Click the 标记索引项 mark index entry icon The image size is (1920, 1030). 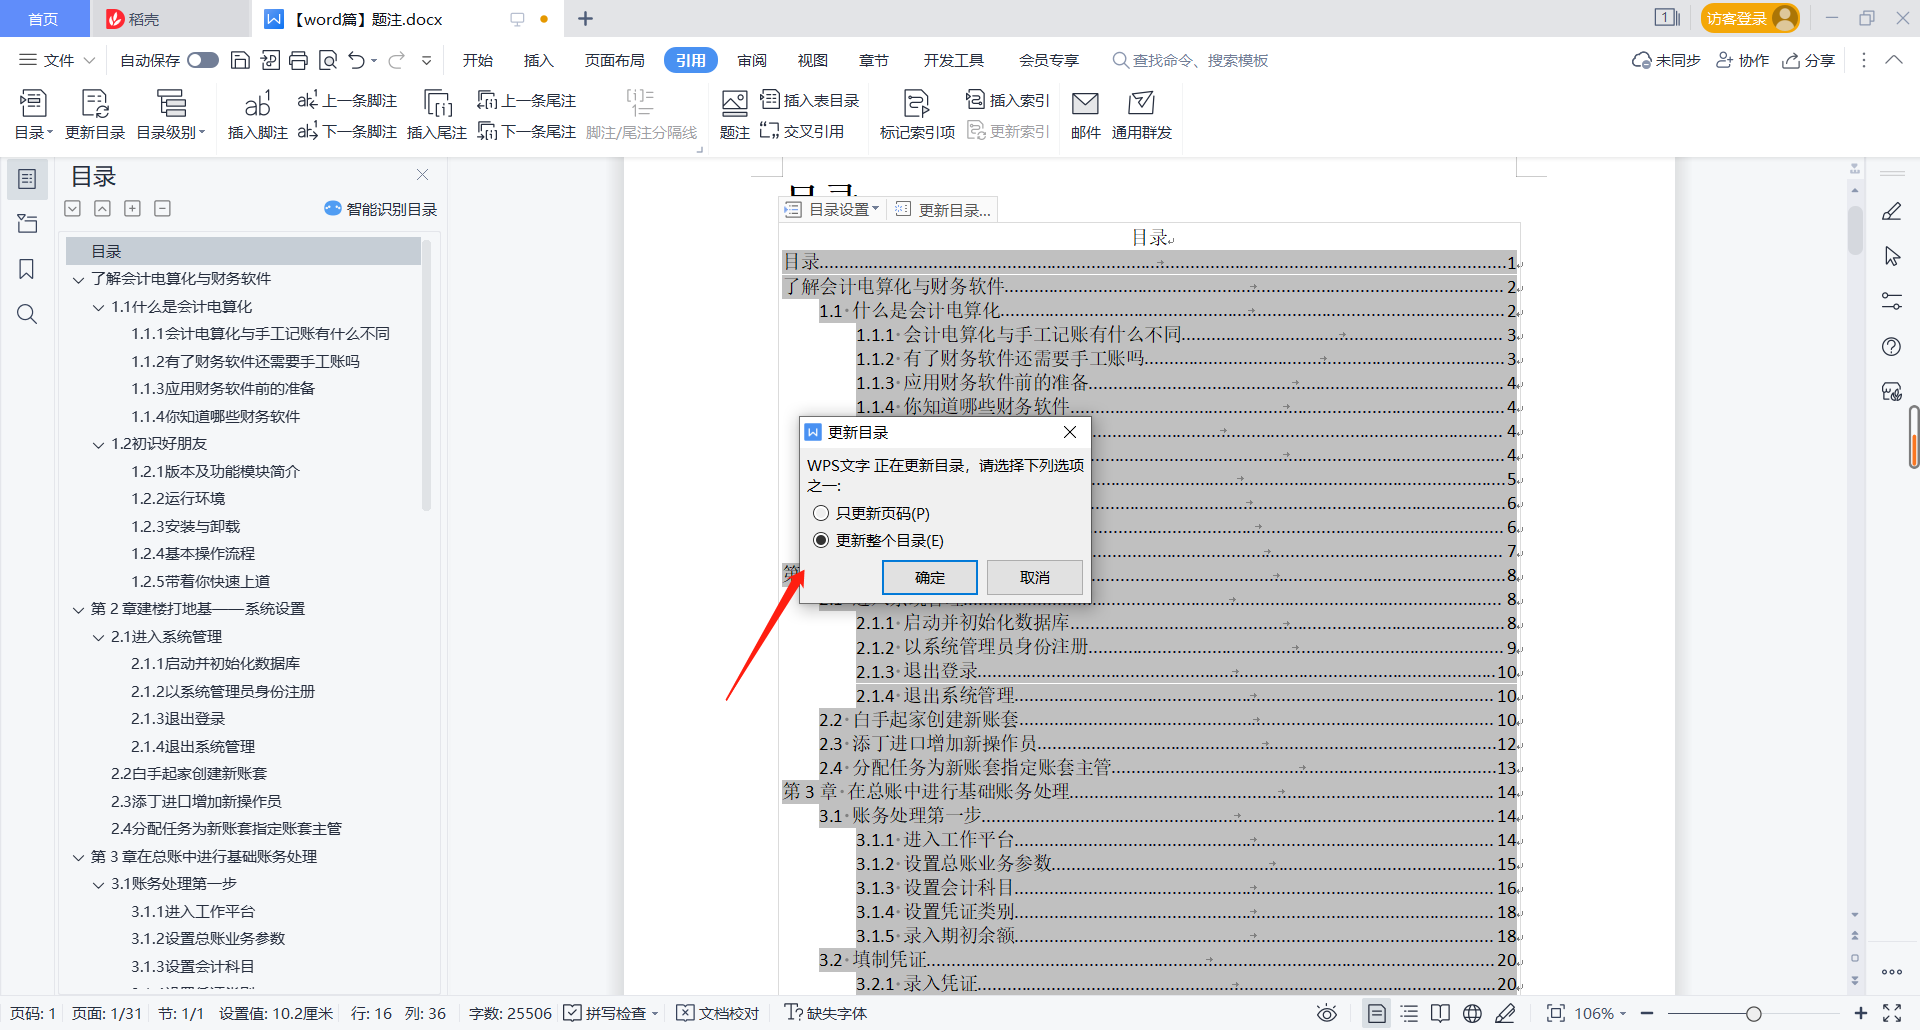917,114
